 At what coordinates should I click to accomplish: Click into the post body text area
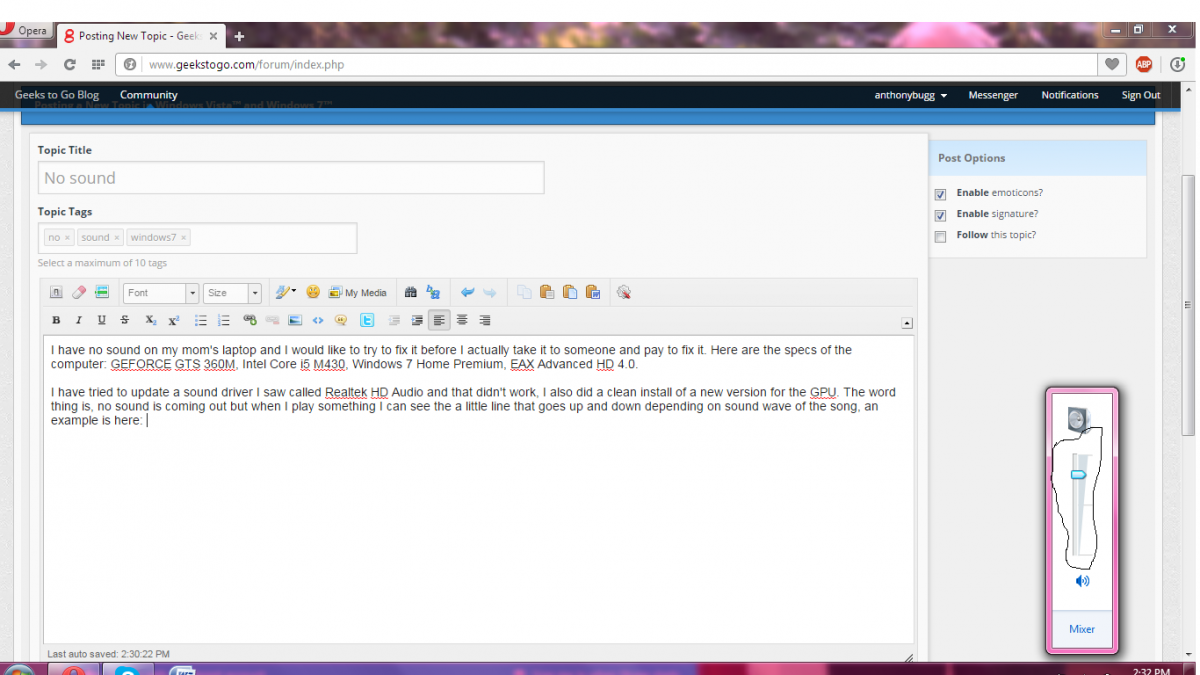click(x=478, y=490)
